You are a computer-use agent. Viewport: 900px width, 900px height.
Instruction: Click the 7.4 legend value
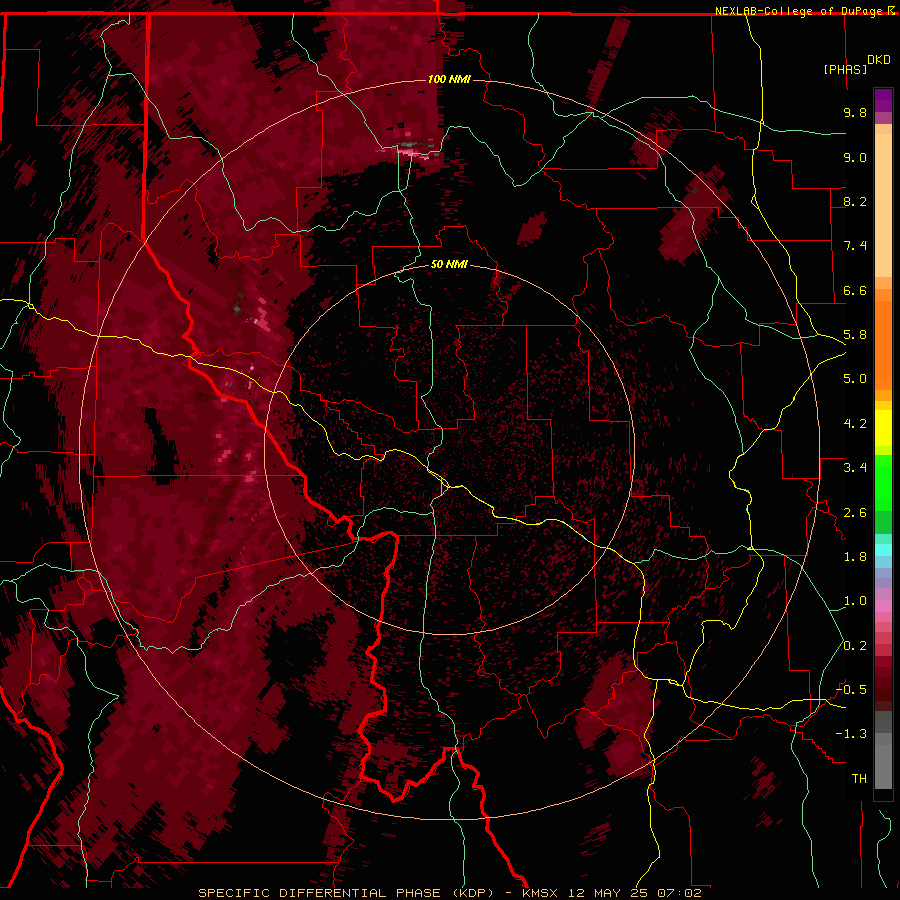click(x=855, y=246)
